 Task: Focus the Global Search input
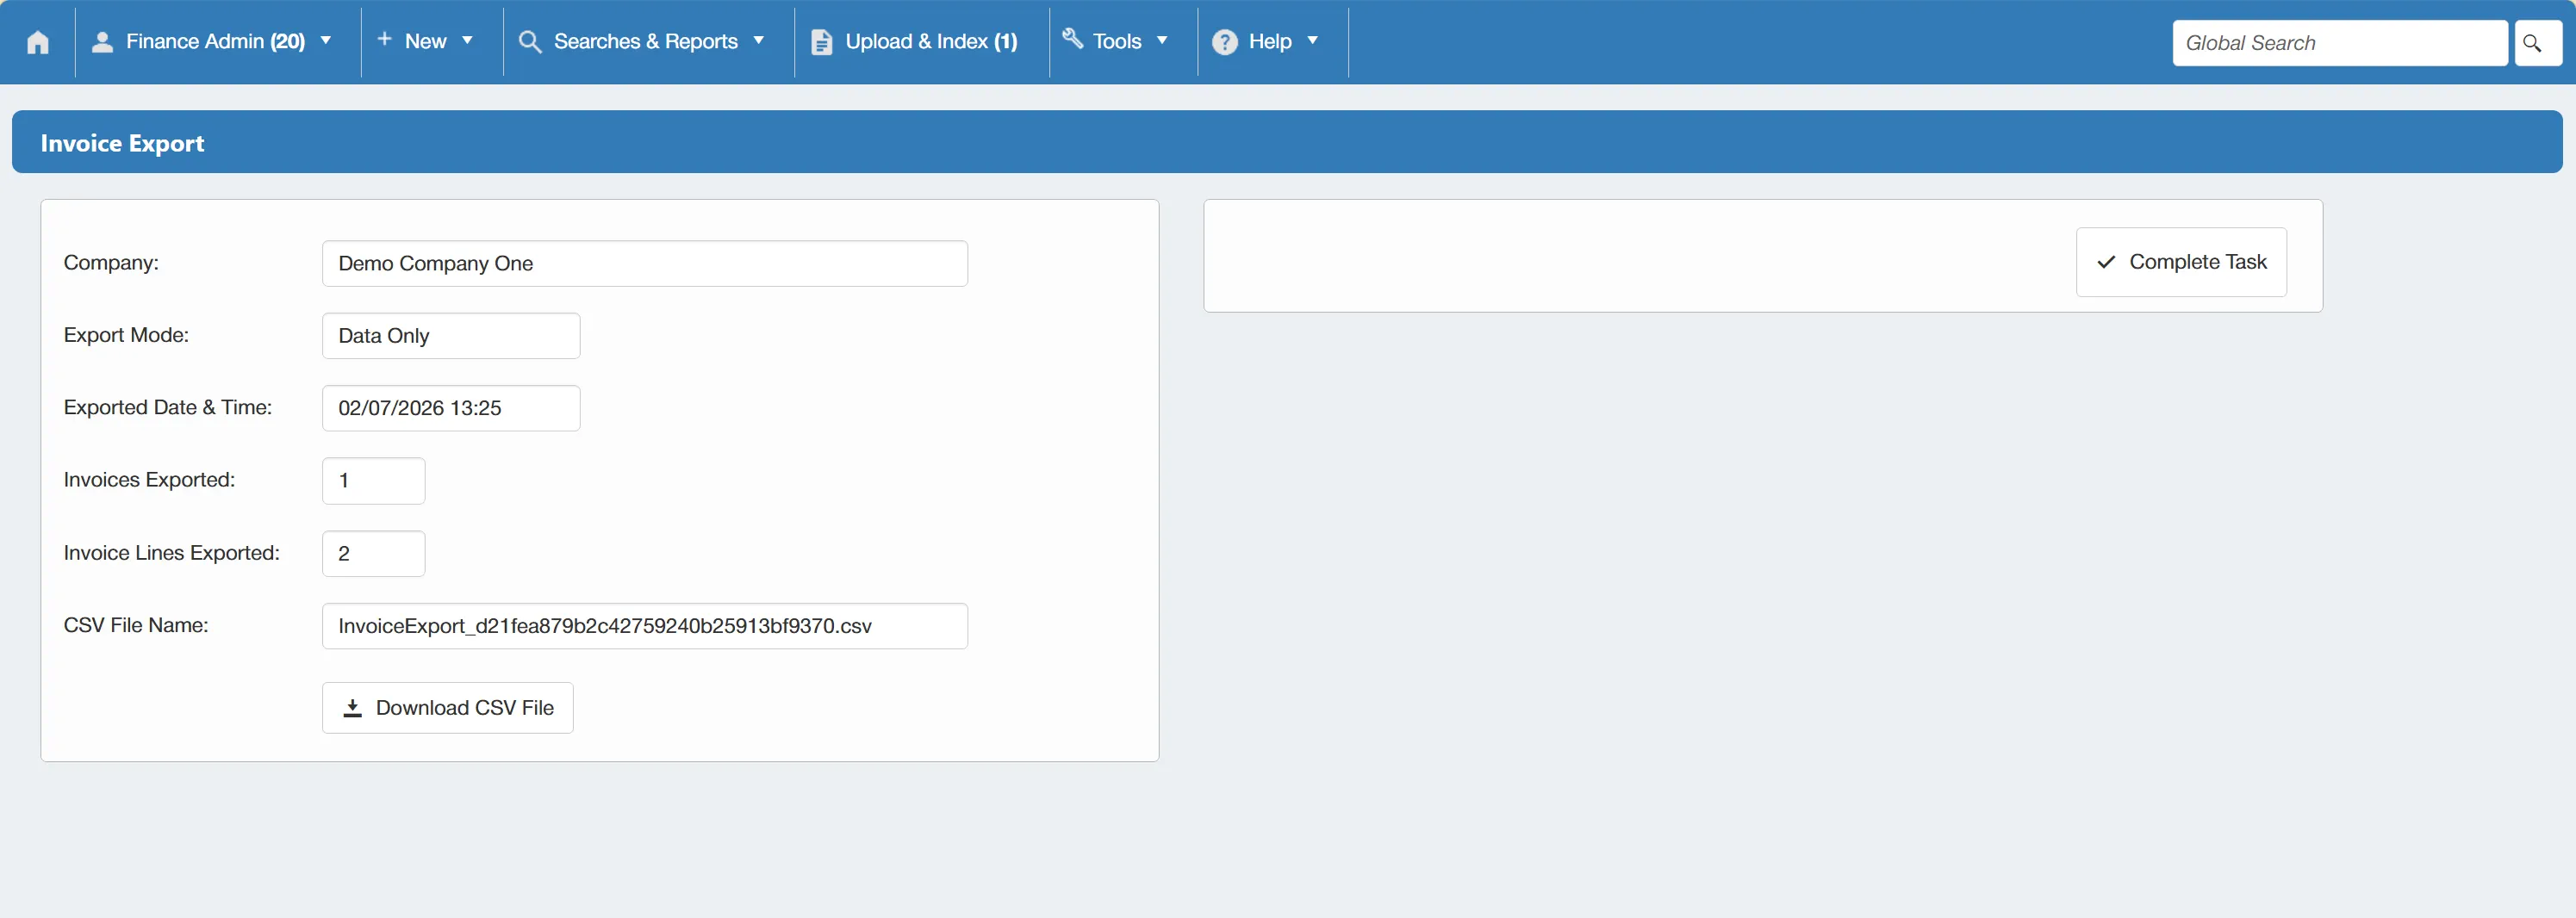click(2339, 43)
